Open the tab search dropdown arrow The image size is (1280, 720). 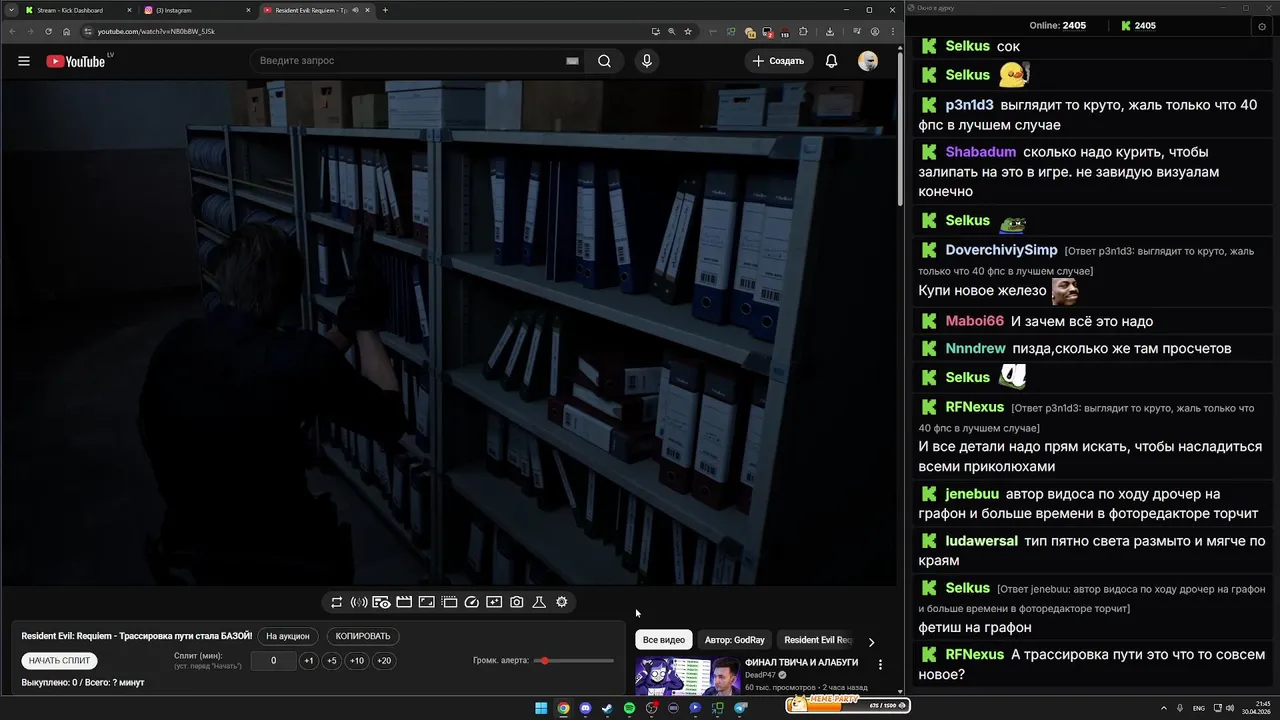(x=10, y=10)
